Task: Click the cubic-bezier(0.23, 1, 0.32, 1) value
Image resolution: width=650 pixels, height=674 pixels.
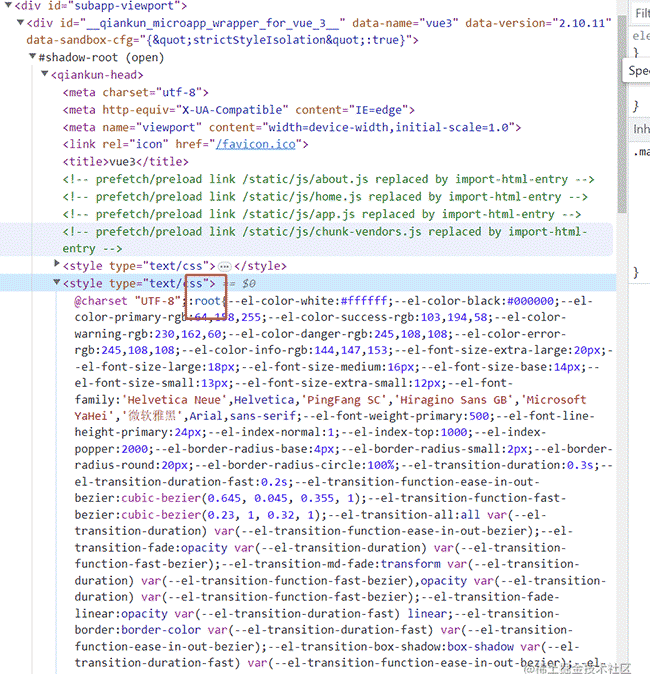Action: pos(220,515)
